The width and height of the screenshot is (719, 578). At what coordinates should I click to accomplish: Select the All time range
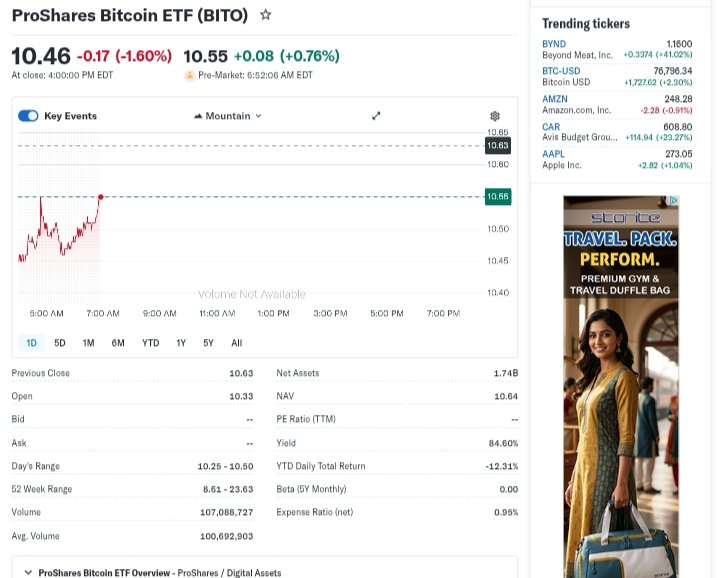236,343
